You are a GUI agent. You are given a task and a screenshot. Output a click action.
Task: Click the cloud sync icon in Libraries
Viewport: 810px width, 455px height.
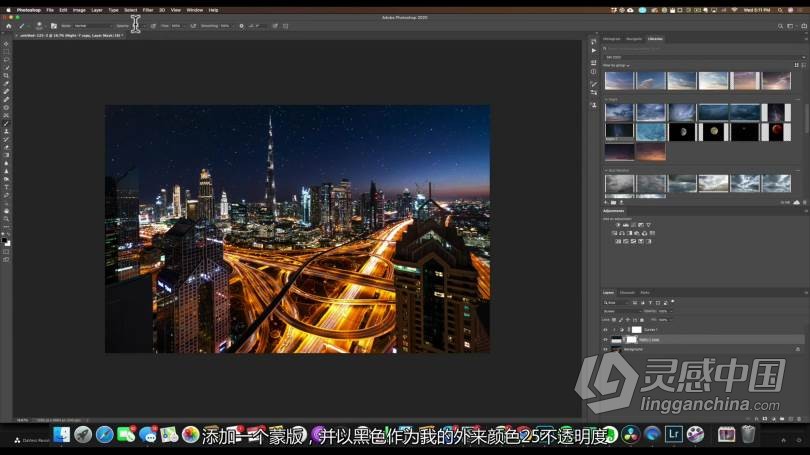tap(796, 202)
